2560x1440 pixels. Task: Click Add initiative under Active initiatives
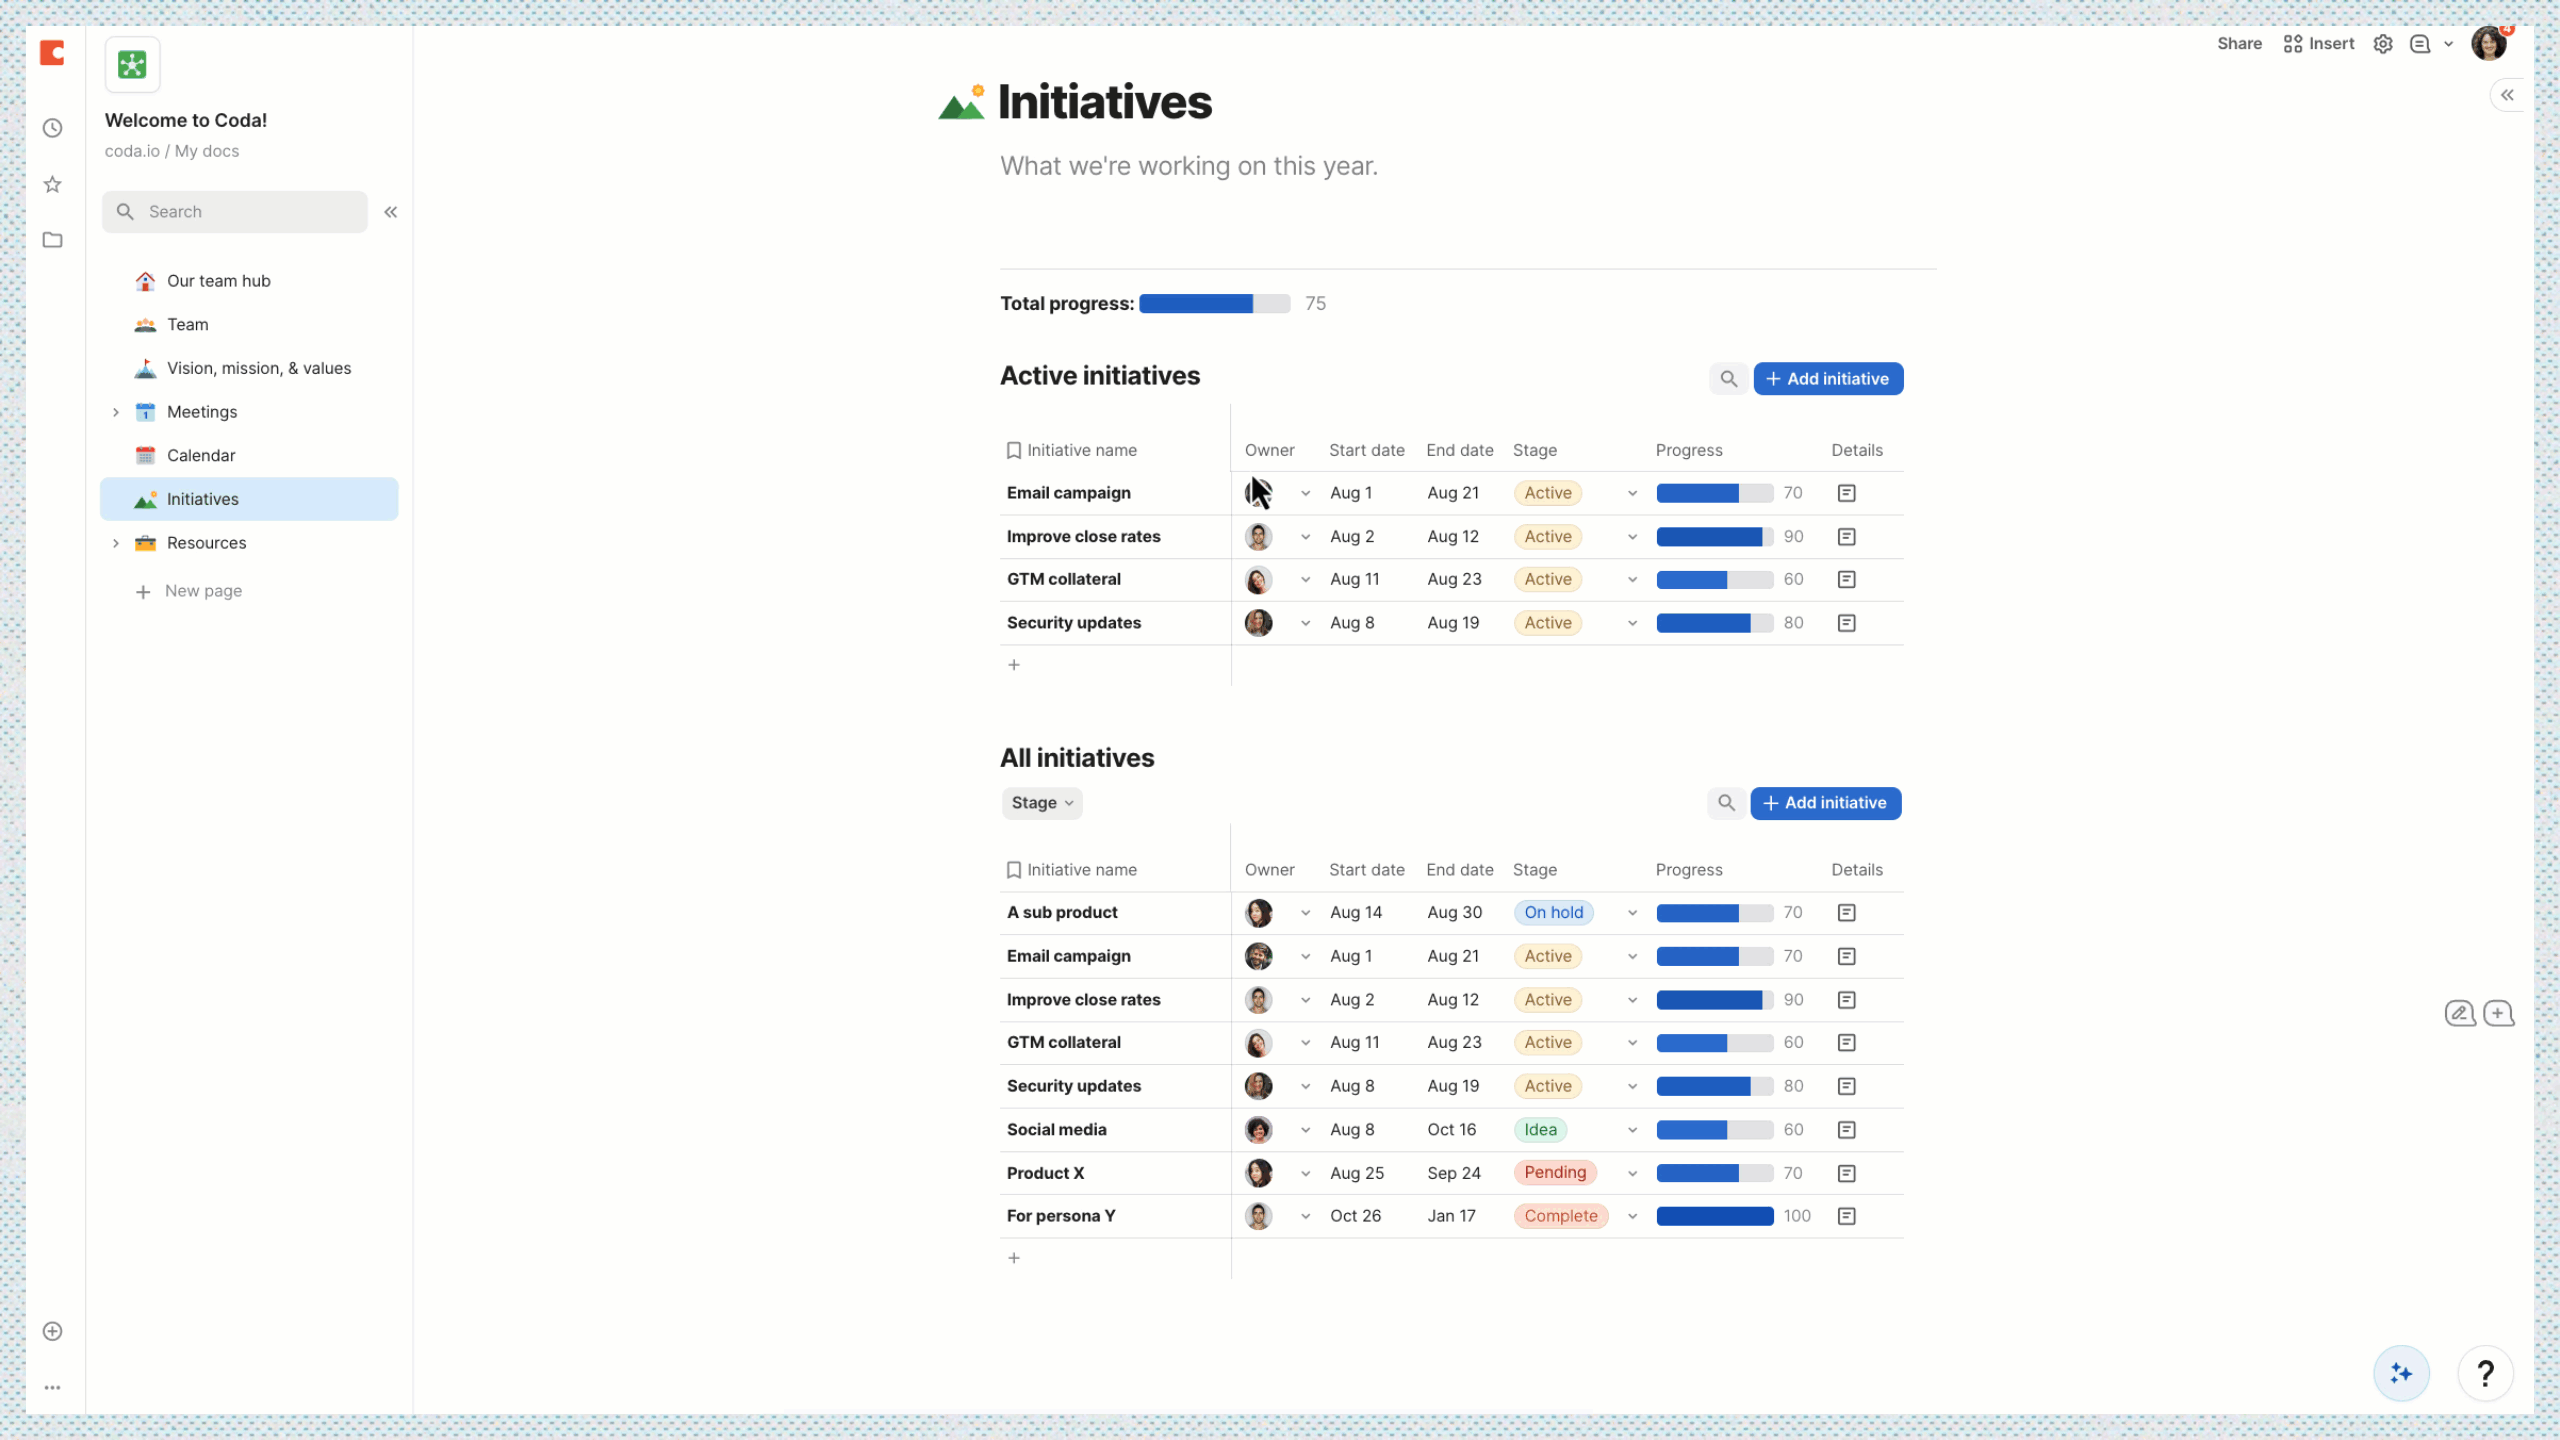tap(1828, 379)
